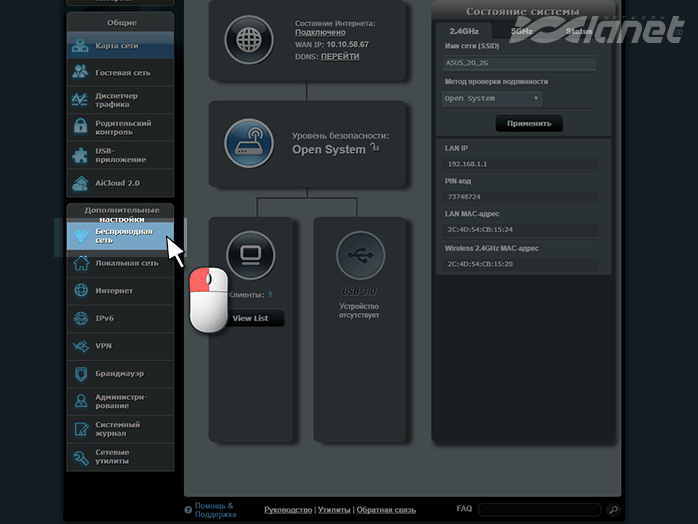Open the Руководство link in footer
Image resolution: width=698 pixels, height=524 pixels.
[x=288, y=510]
